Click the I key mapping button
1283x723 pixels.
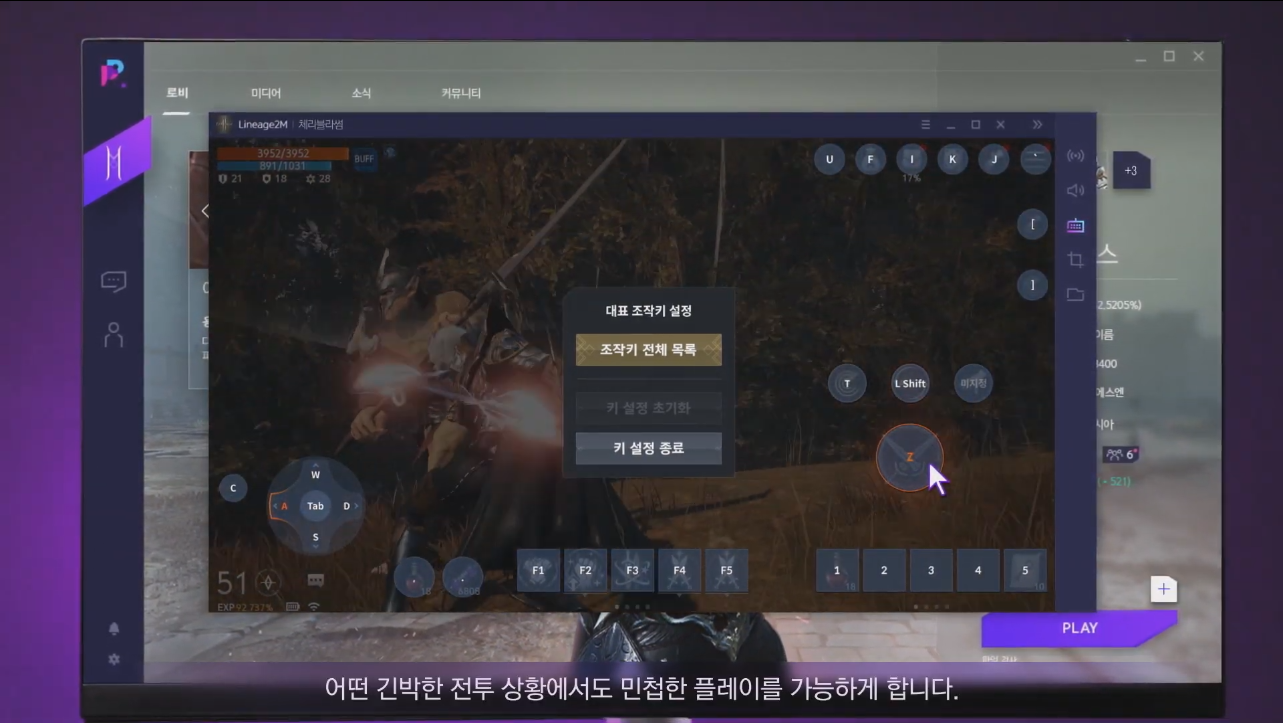(x=911, y=159)
